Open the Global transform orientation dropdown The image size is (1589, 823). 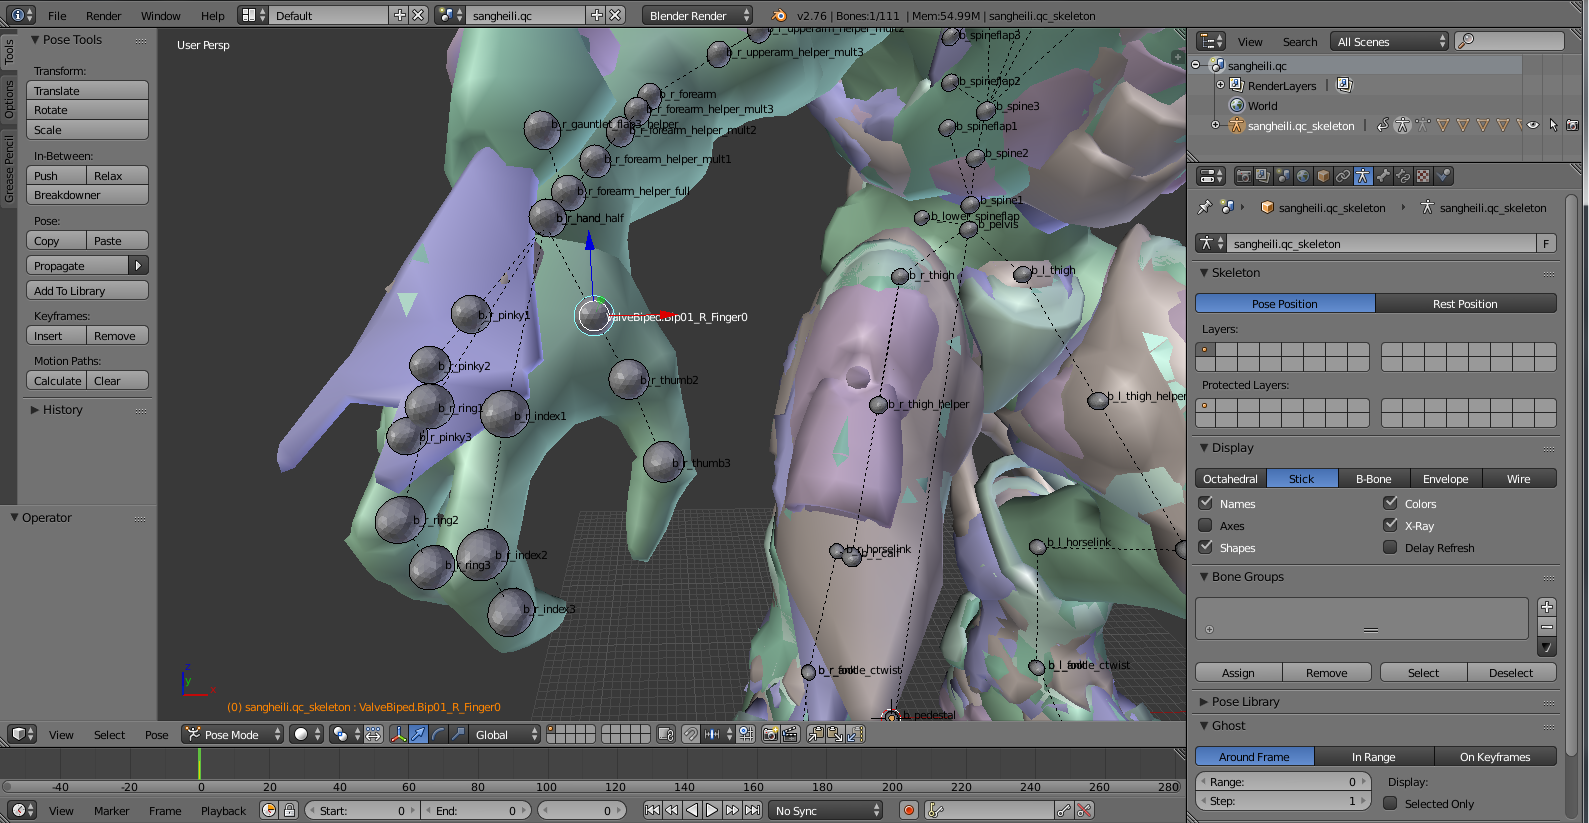(x=505, y=734)
